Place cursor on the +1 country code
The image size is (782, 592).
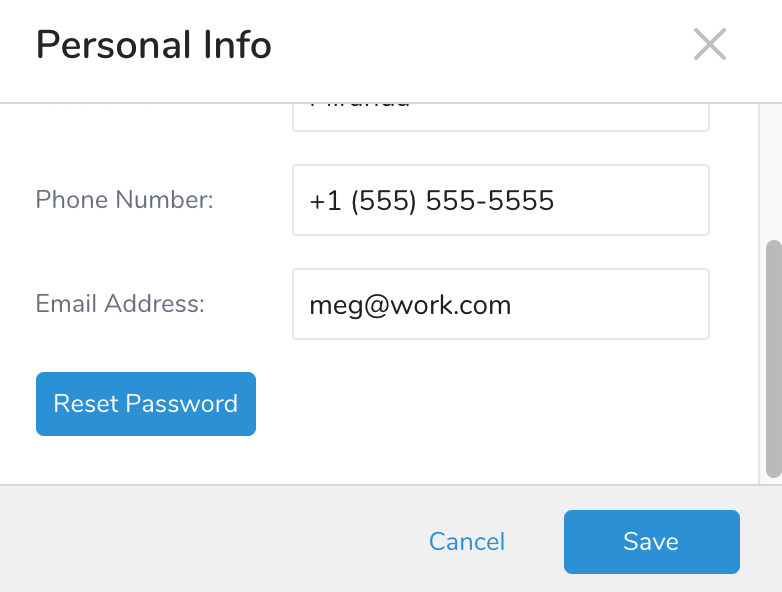pos(324,201)
